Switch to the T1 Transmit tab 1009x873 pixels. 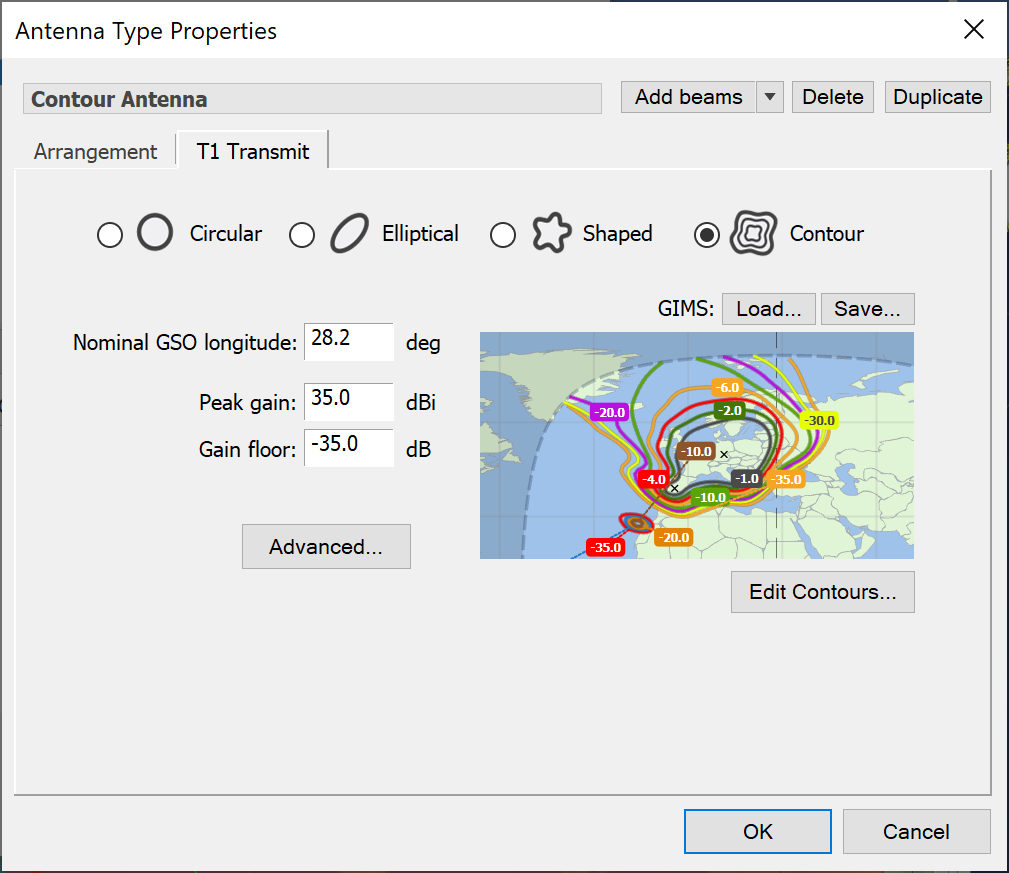(x=252, y=151)
